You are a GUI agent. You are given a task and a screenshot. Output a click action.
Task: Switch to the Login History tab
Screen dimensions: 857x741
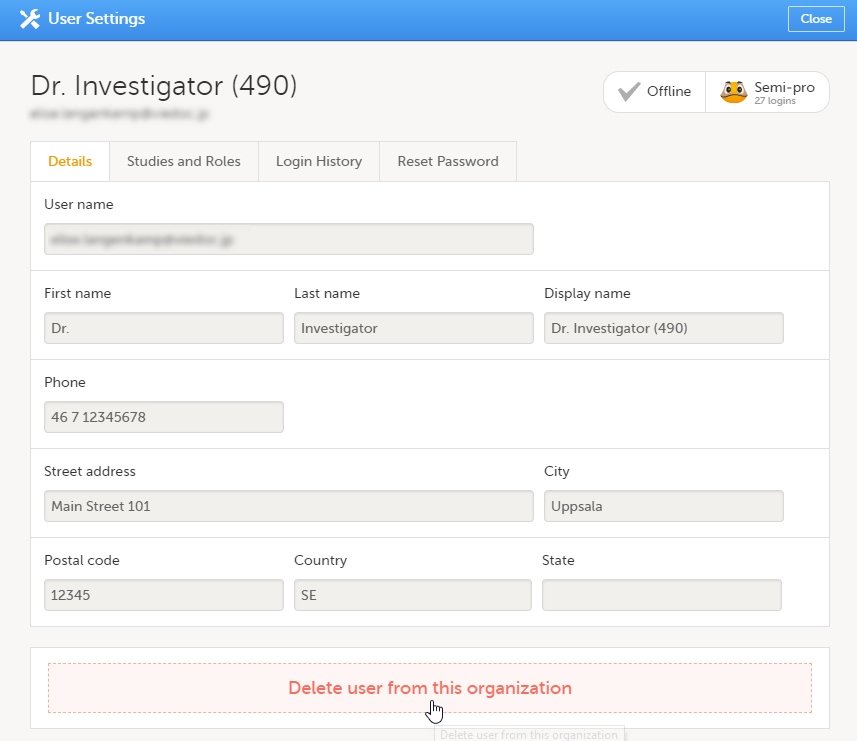tap(318, 161)
